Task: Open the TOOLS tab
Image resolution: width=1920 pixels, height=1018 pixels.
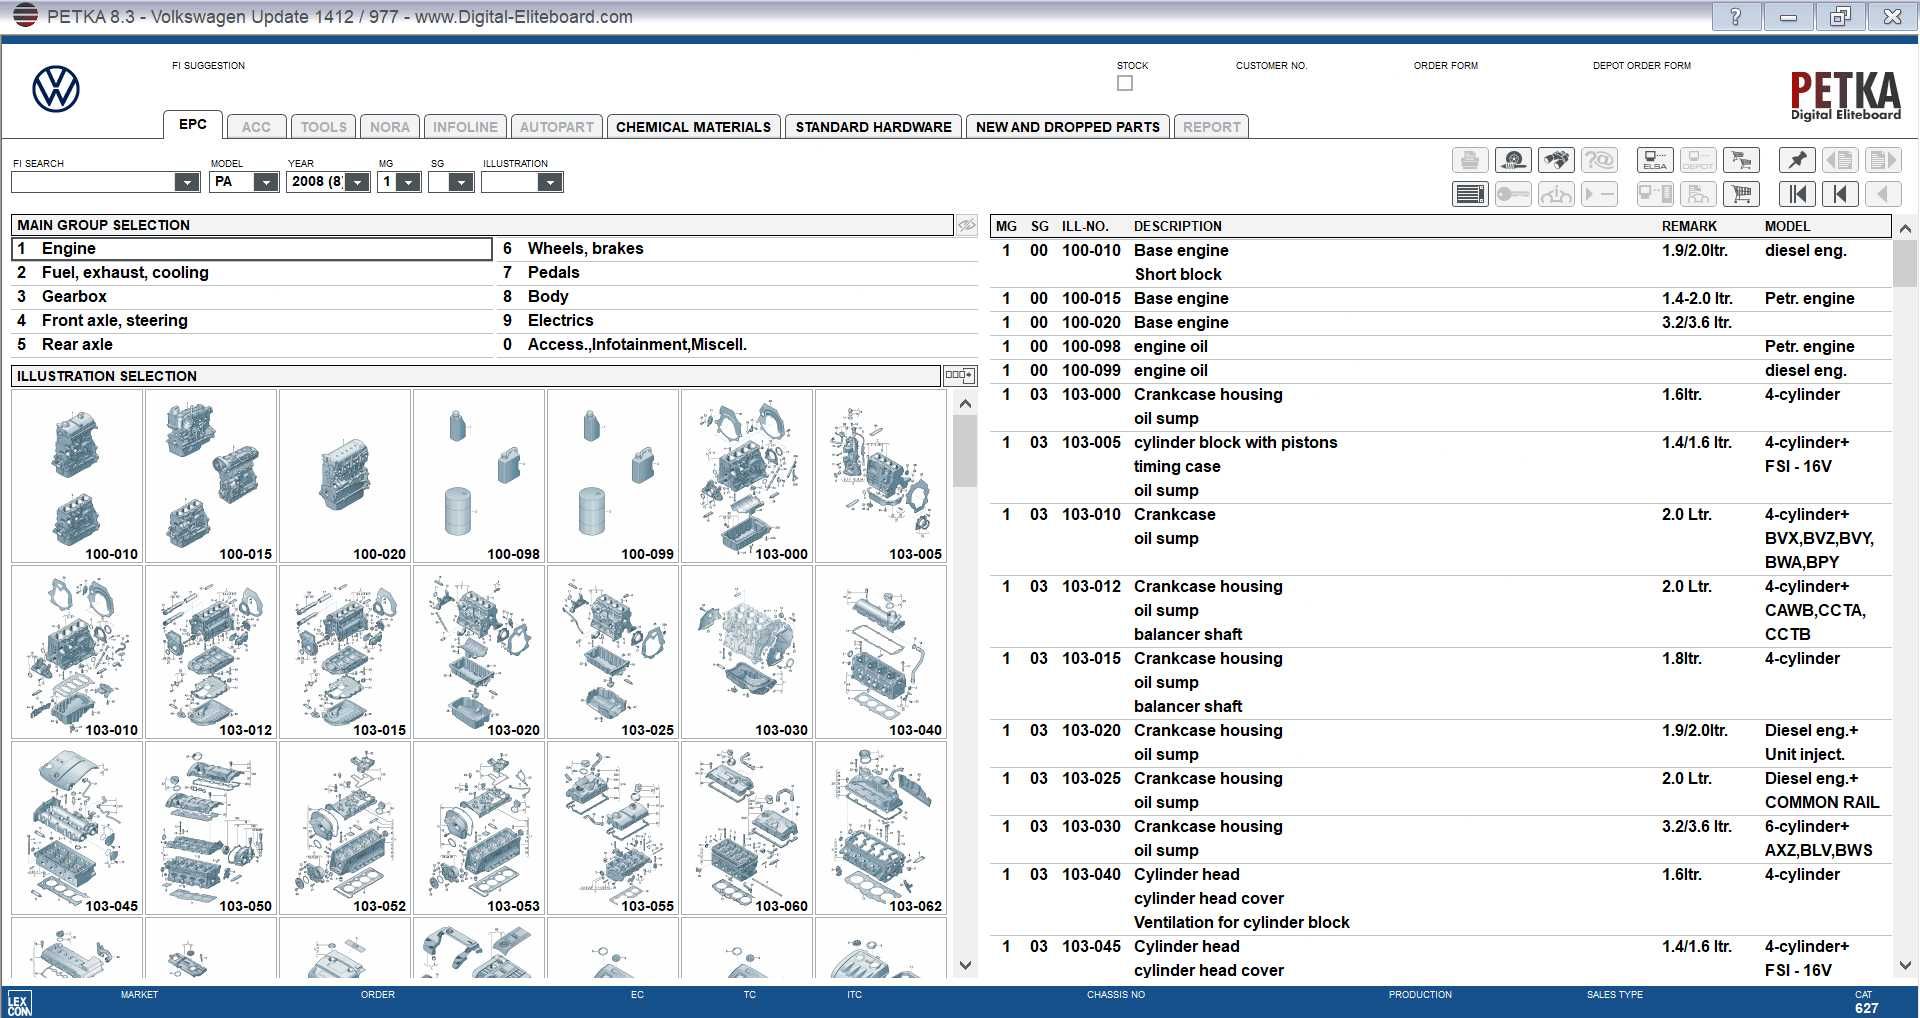Action: pyautogui.click(x=324, y=127)
